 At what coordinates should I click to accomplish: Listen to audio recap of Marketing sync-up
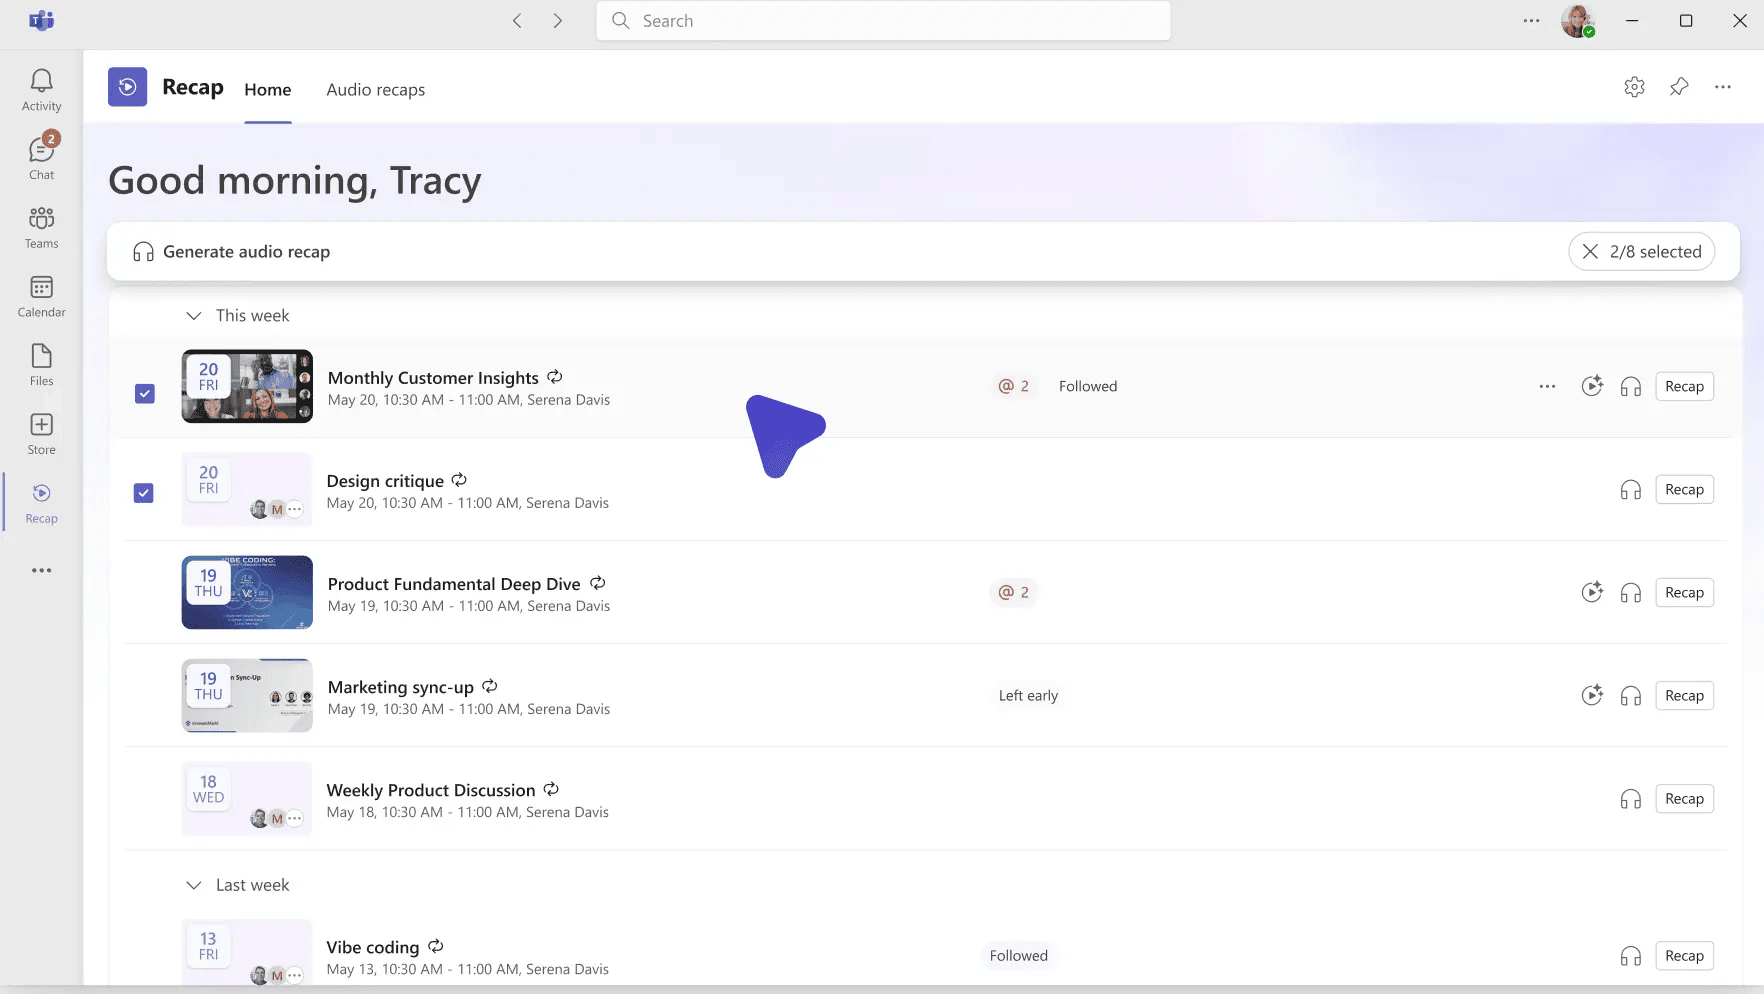click(1631, 696)
